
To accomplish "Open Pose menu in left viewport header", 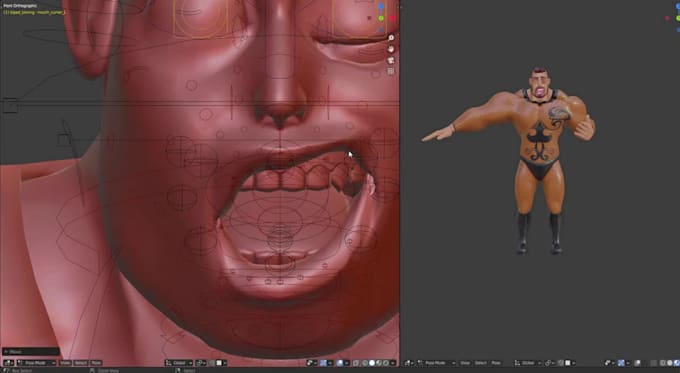I will 96,363.
